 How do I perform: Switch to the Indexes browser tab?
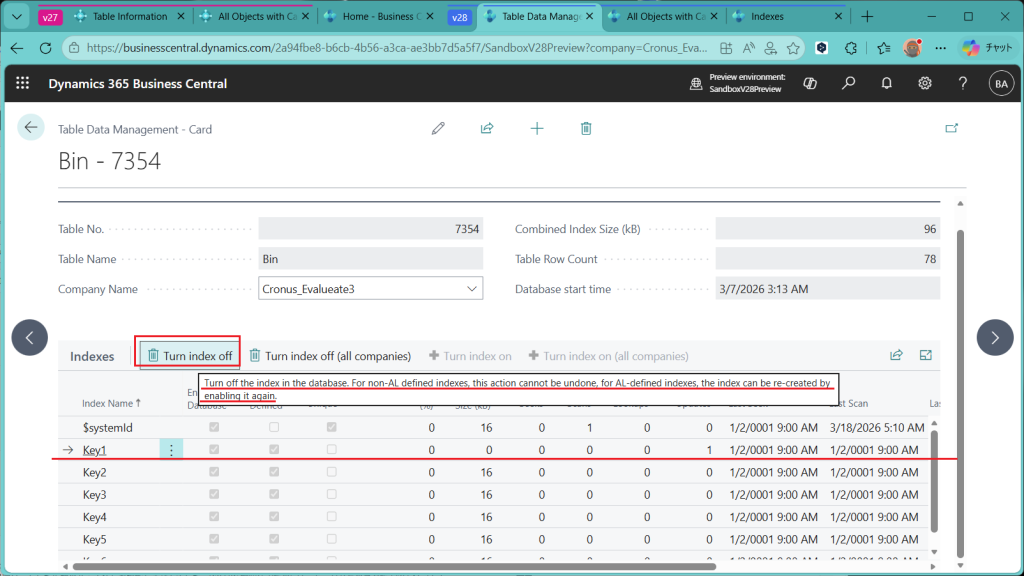pos(767,17)
